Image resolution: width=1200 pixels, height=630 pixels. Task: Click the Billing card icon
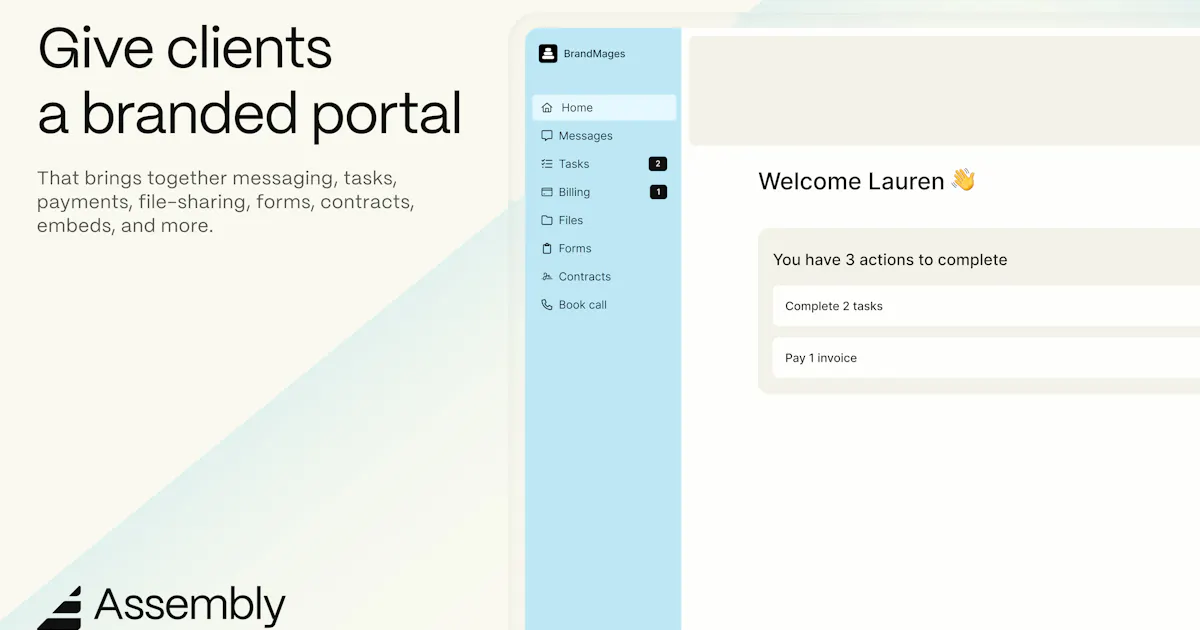pyautogui.click(x=547, y=192)
